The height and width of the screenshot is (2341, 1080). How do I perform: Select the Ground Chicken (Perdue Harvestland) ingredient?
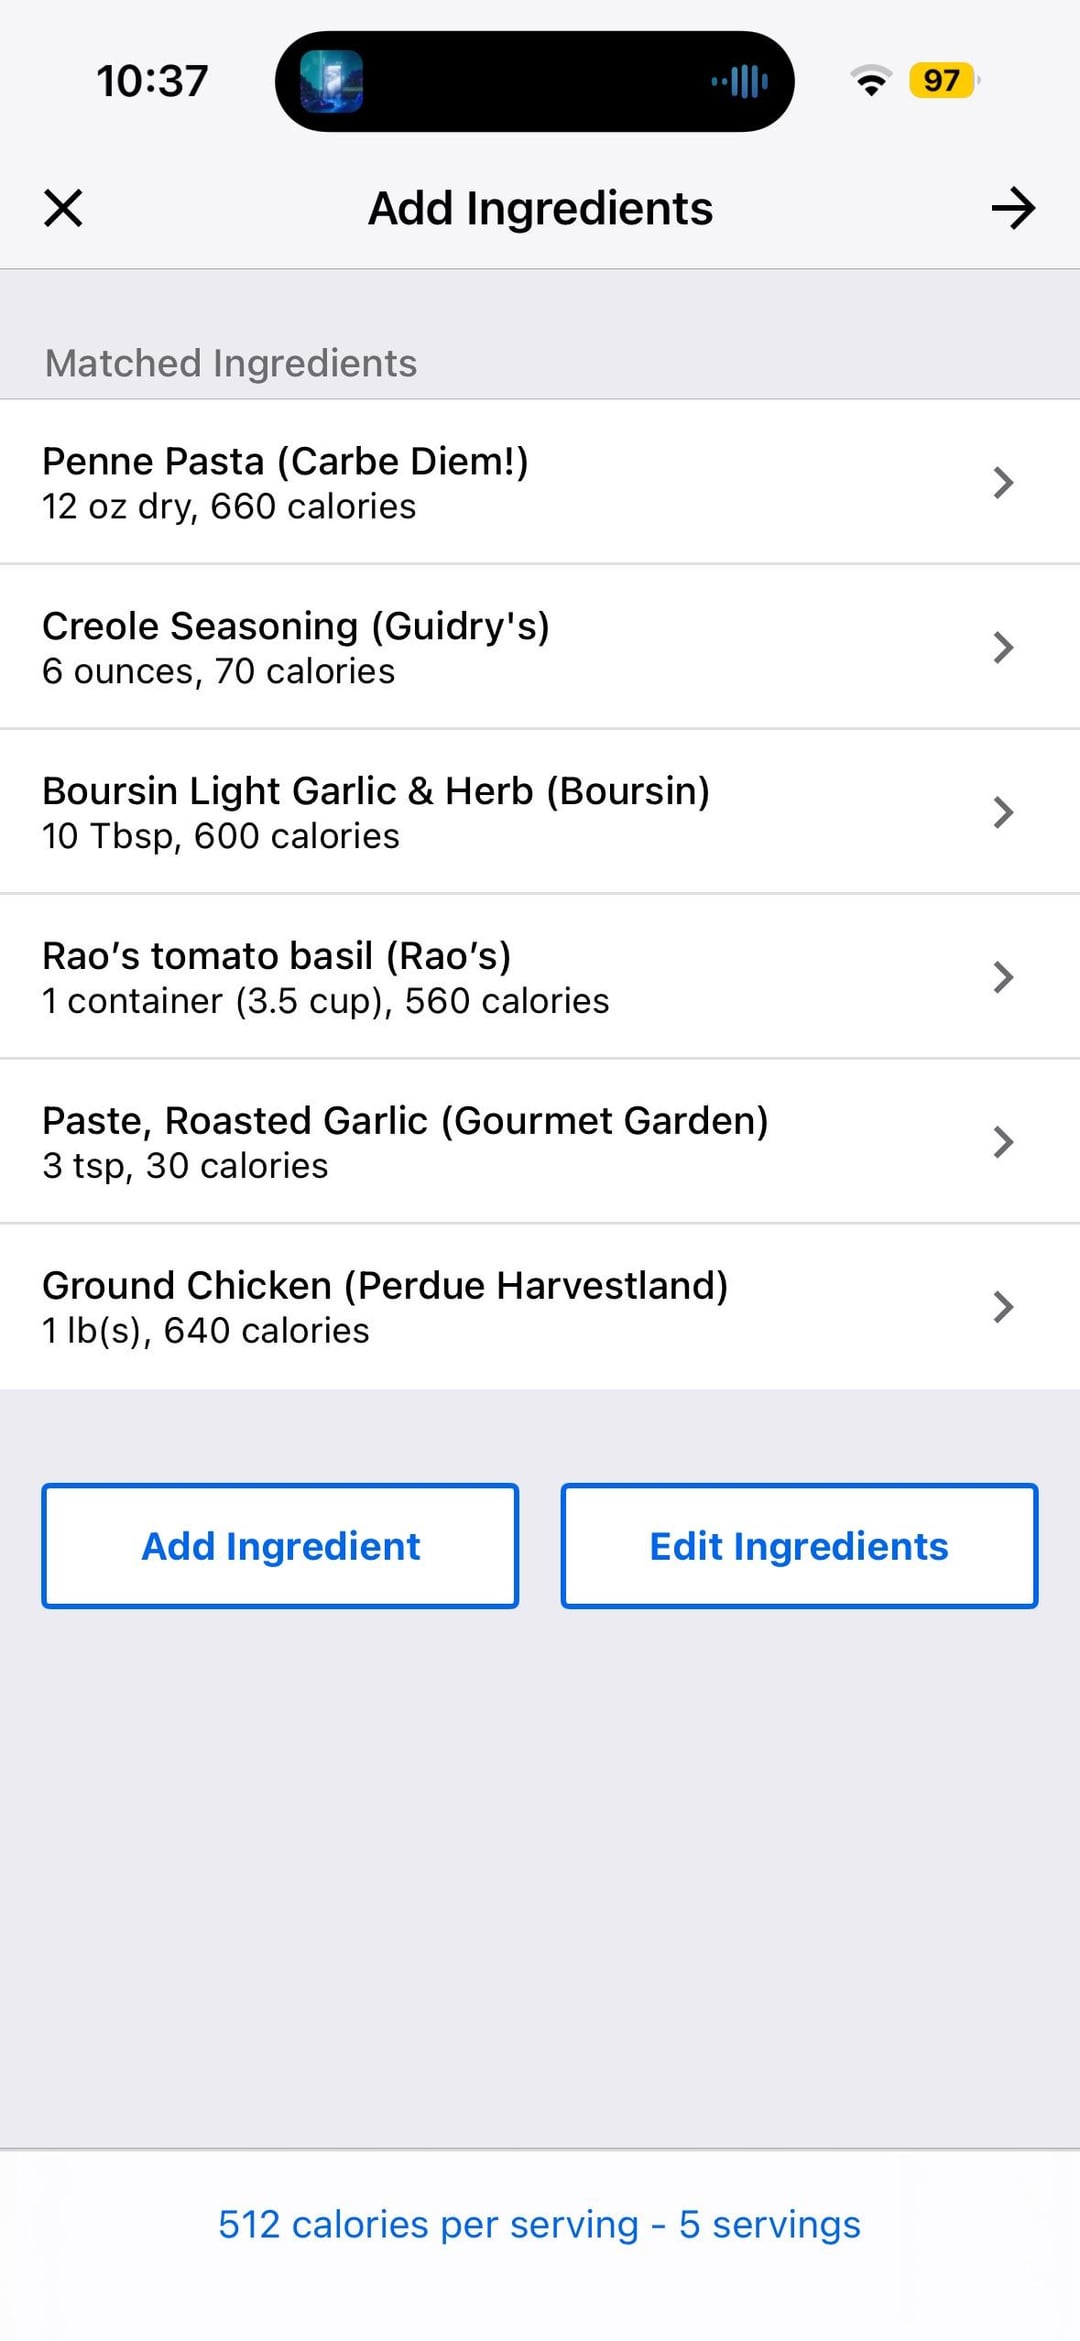click(385, 1286)
